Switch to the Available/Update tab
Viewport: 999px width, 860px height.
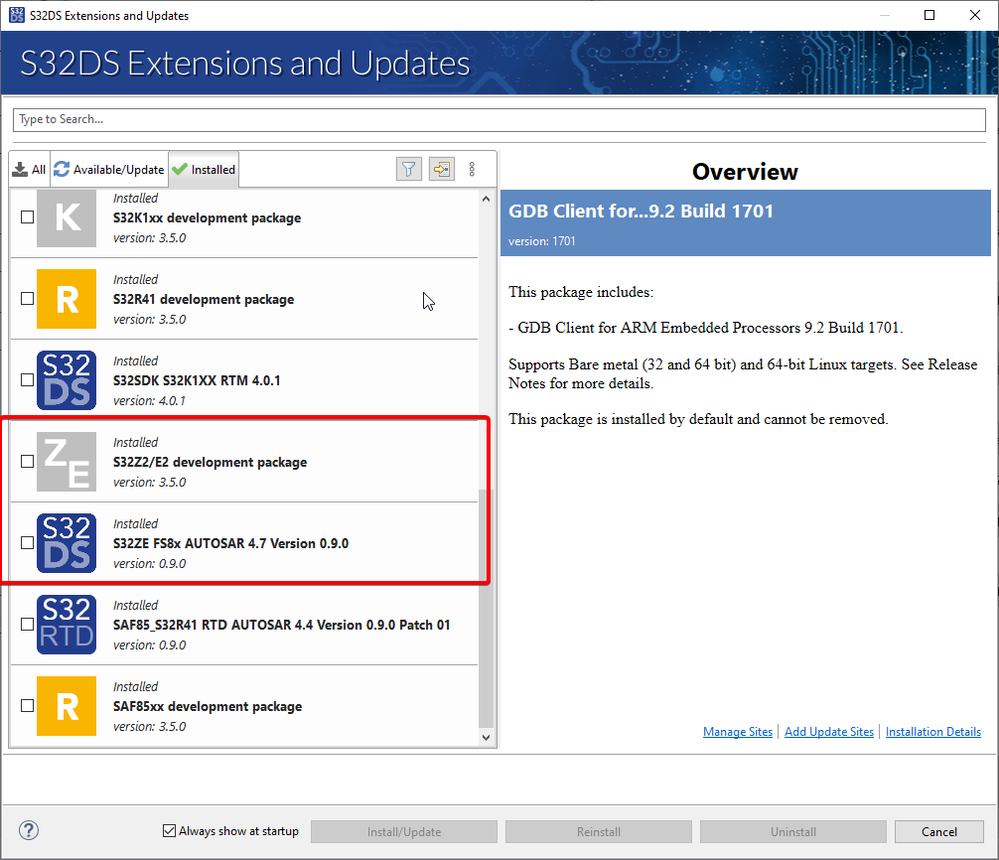tap(110, 169)
